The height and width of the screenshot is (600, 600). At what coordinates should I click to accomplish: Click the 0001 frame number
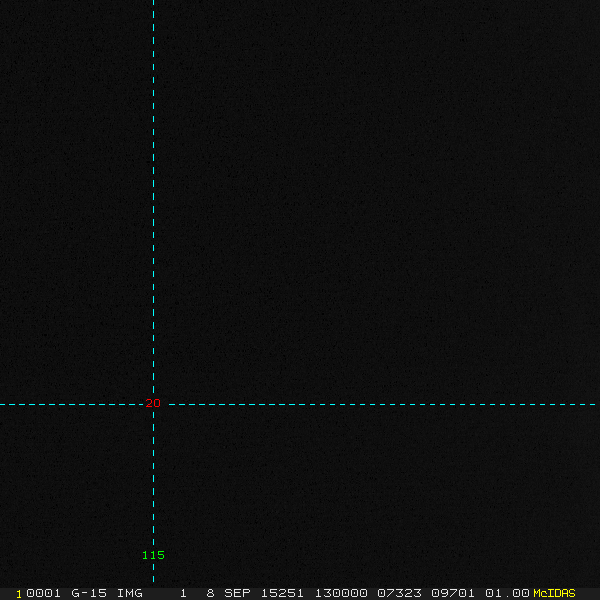pos(43,593)
